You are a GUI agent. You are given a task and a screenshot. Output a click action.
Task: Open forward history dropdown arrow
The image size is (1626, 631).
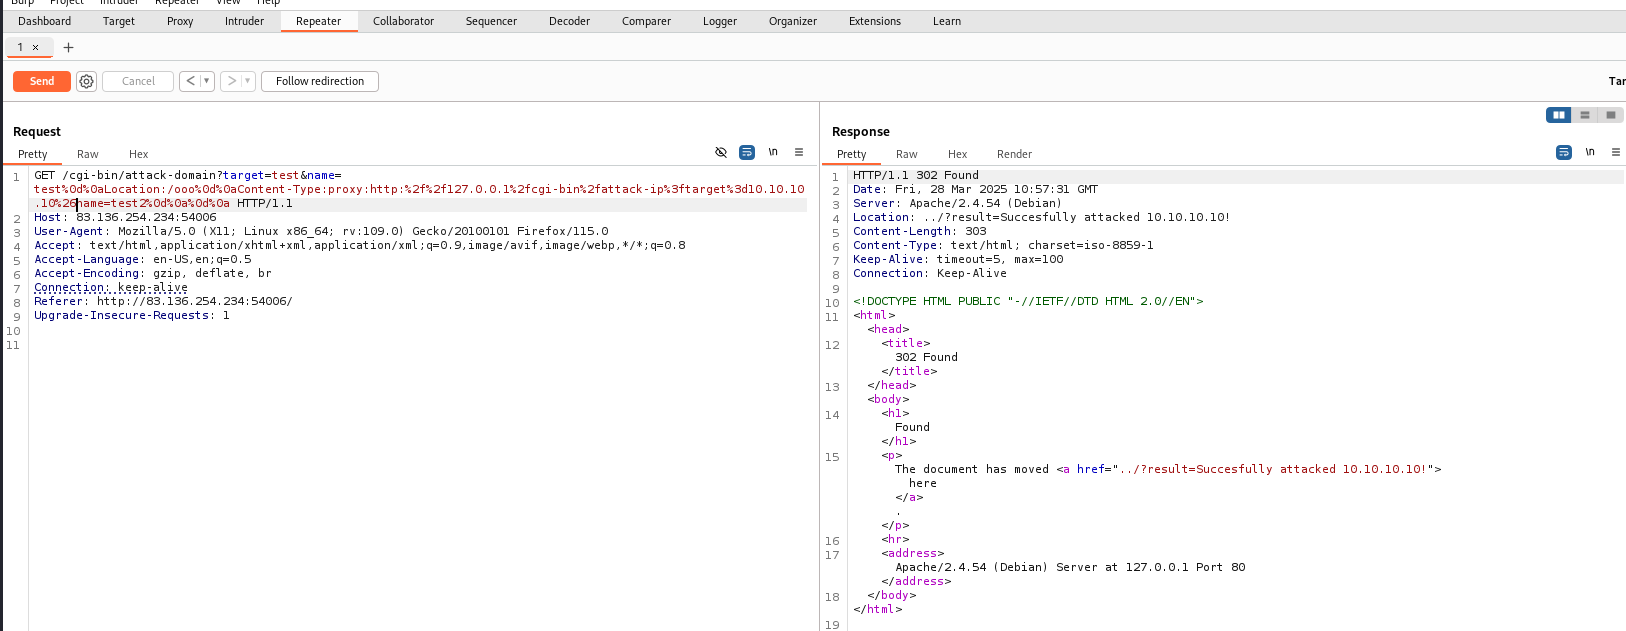pos(248,81)
